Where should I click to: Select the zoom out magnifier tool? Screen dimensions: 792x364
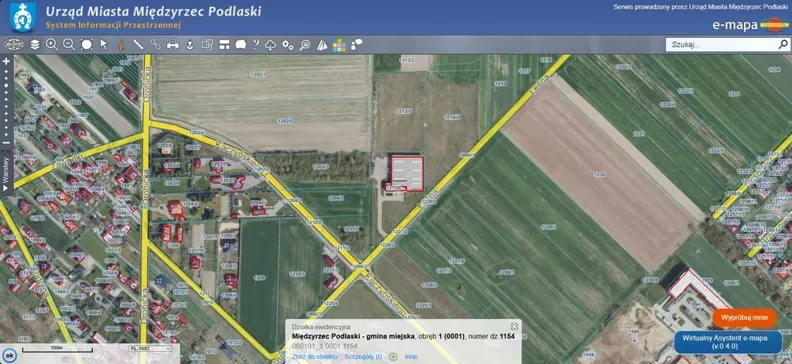click(69, 44)
